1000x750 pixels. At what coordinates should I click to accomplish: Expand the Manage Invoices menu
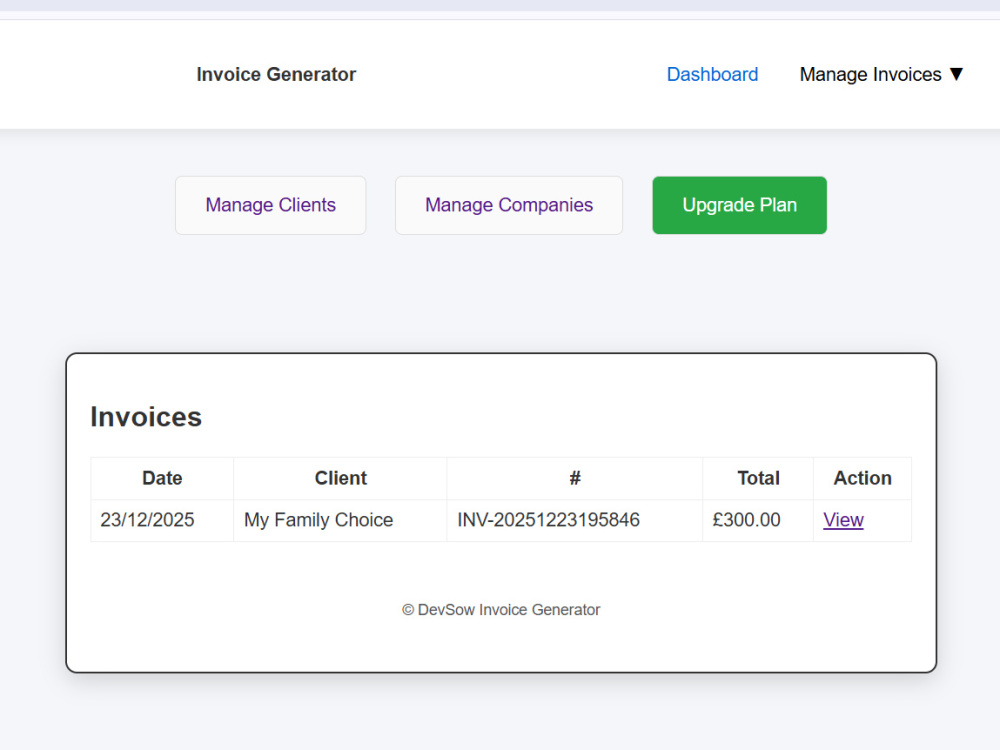pyautogui.click(x=881, y=75)
